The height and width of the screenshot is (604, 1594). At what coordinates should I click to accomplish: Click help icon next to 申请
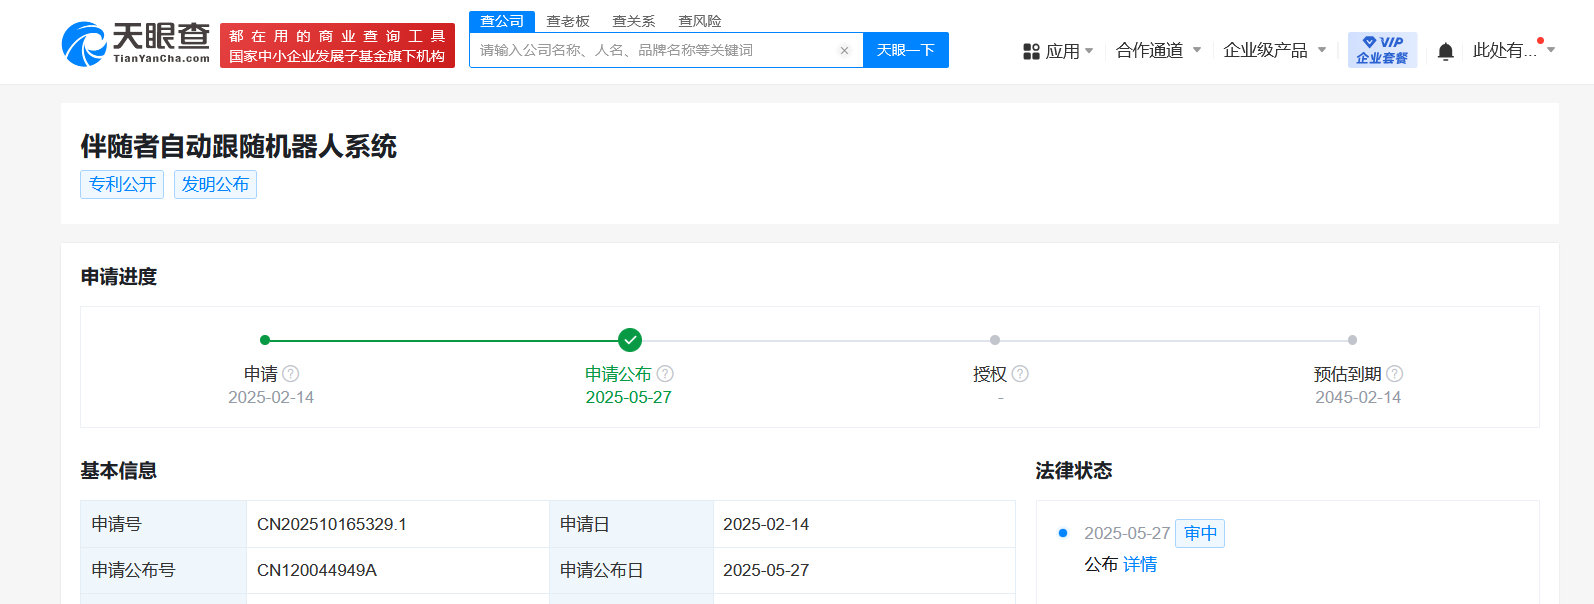click(291, 374)
